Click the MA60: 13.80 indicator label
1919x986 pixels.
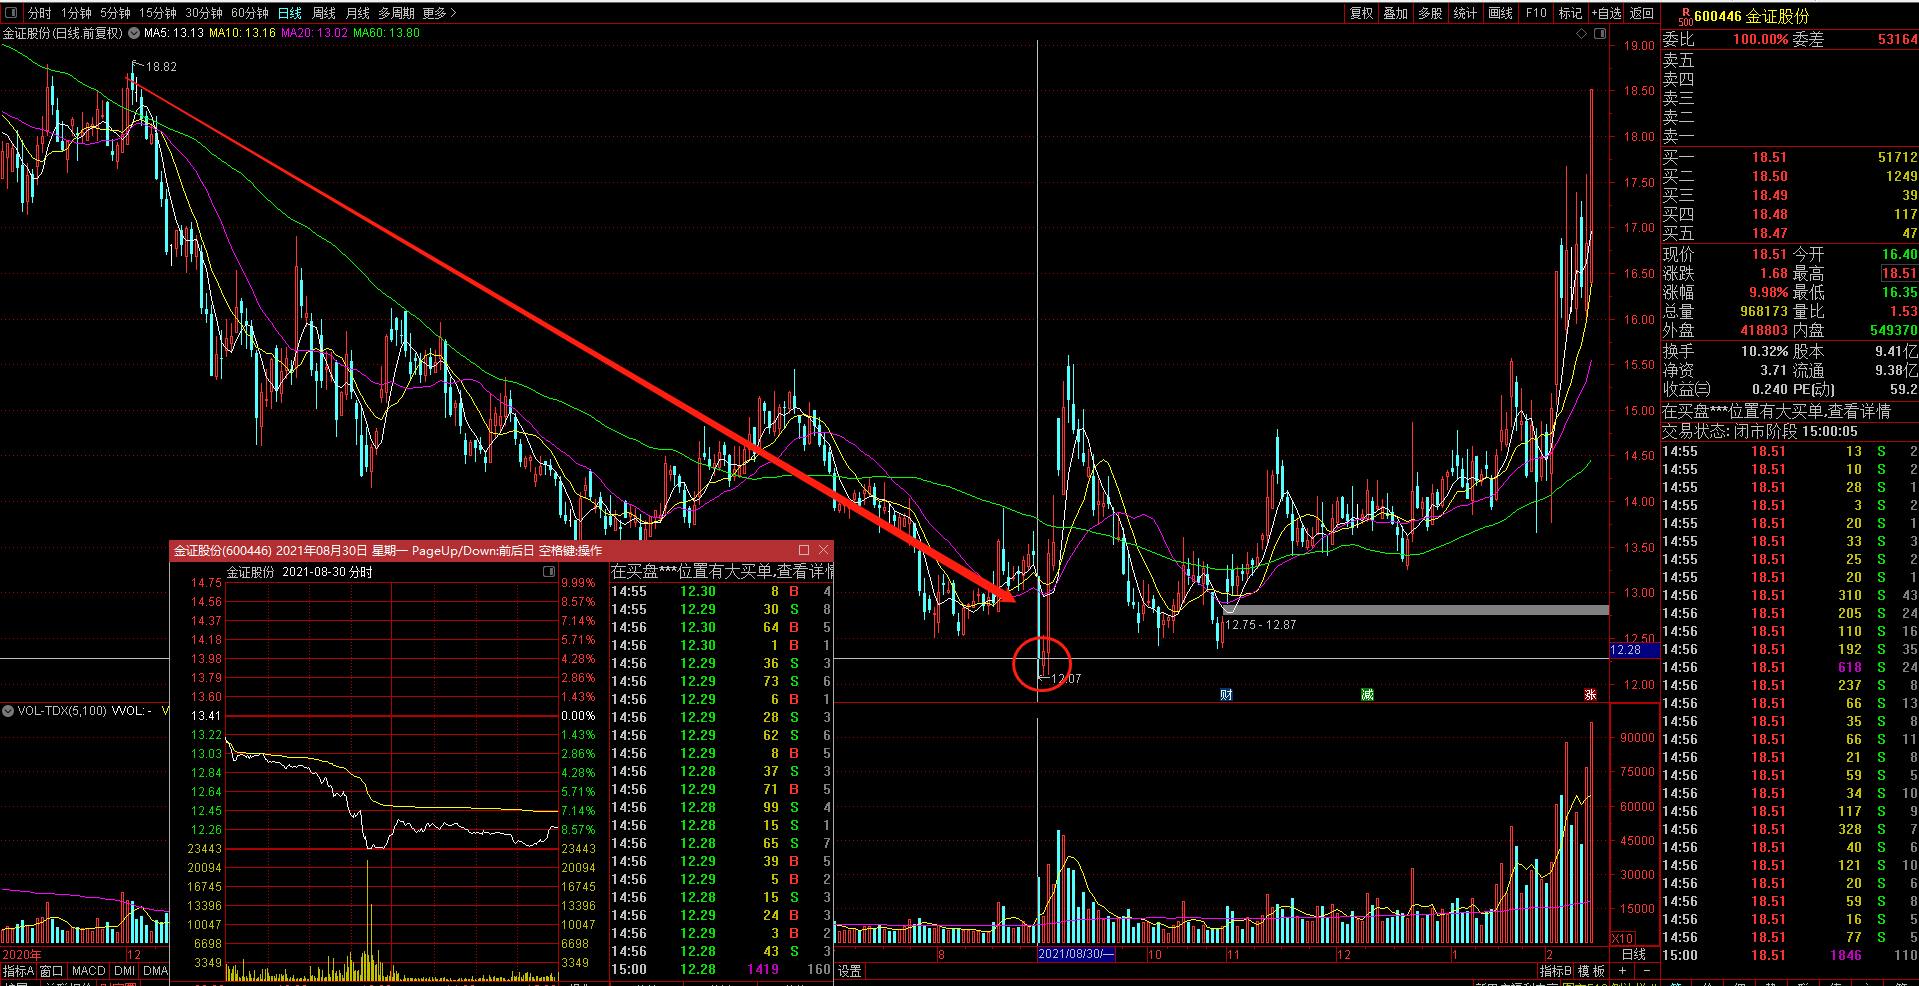[x=386, y=33]
